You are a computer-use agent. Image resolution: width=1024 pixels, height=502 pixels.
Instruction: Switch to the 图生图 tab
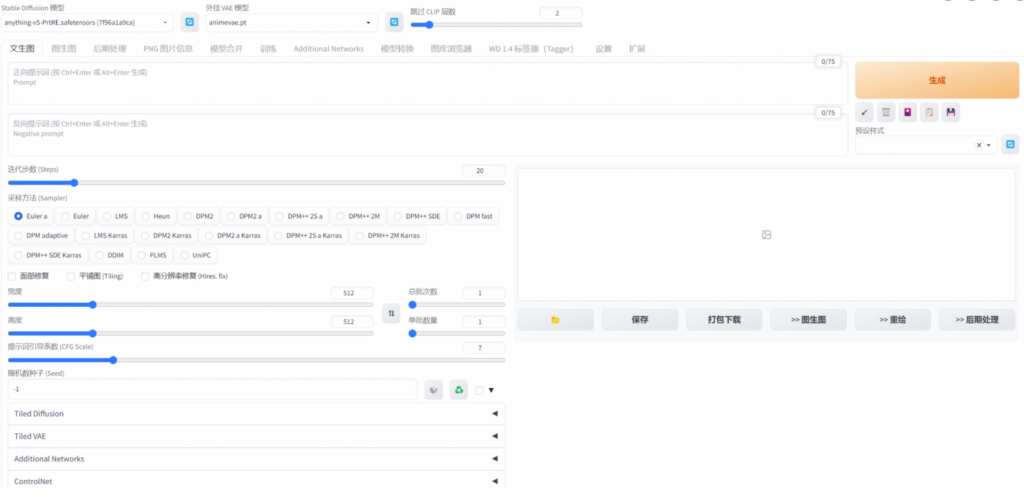coord(63,48)
